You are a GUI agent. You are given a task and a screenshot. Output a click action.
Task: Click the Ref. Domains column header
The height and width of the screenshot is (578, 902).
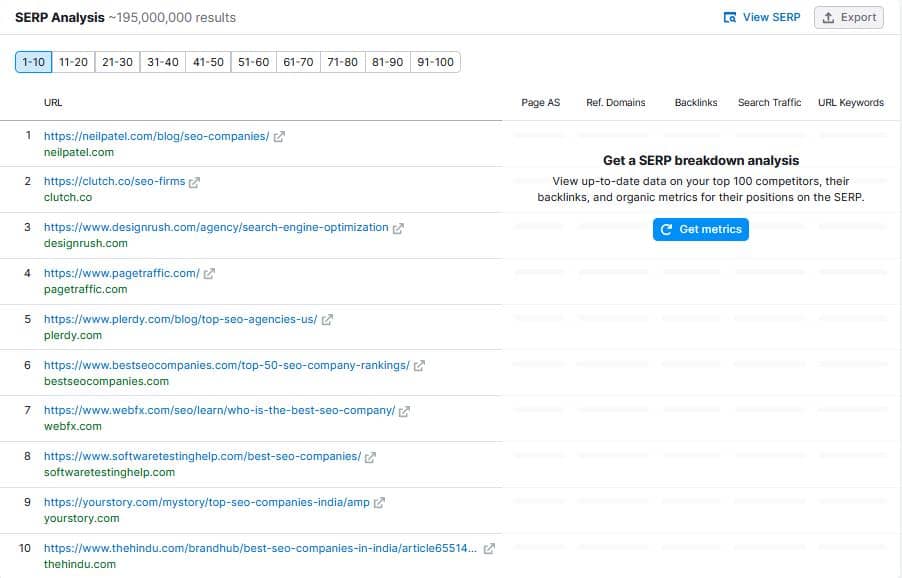[616, 102]
